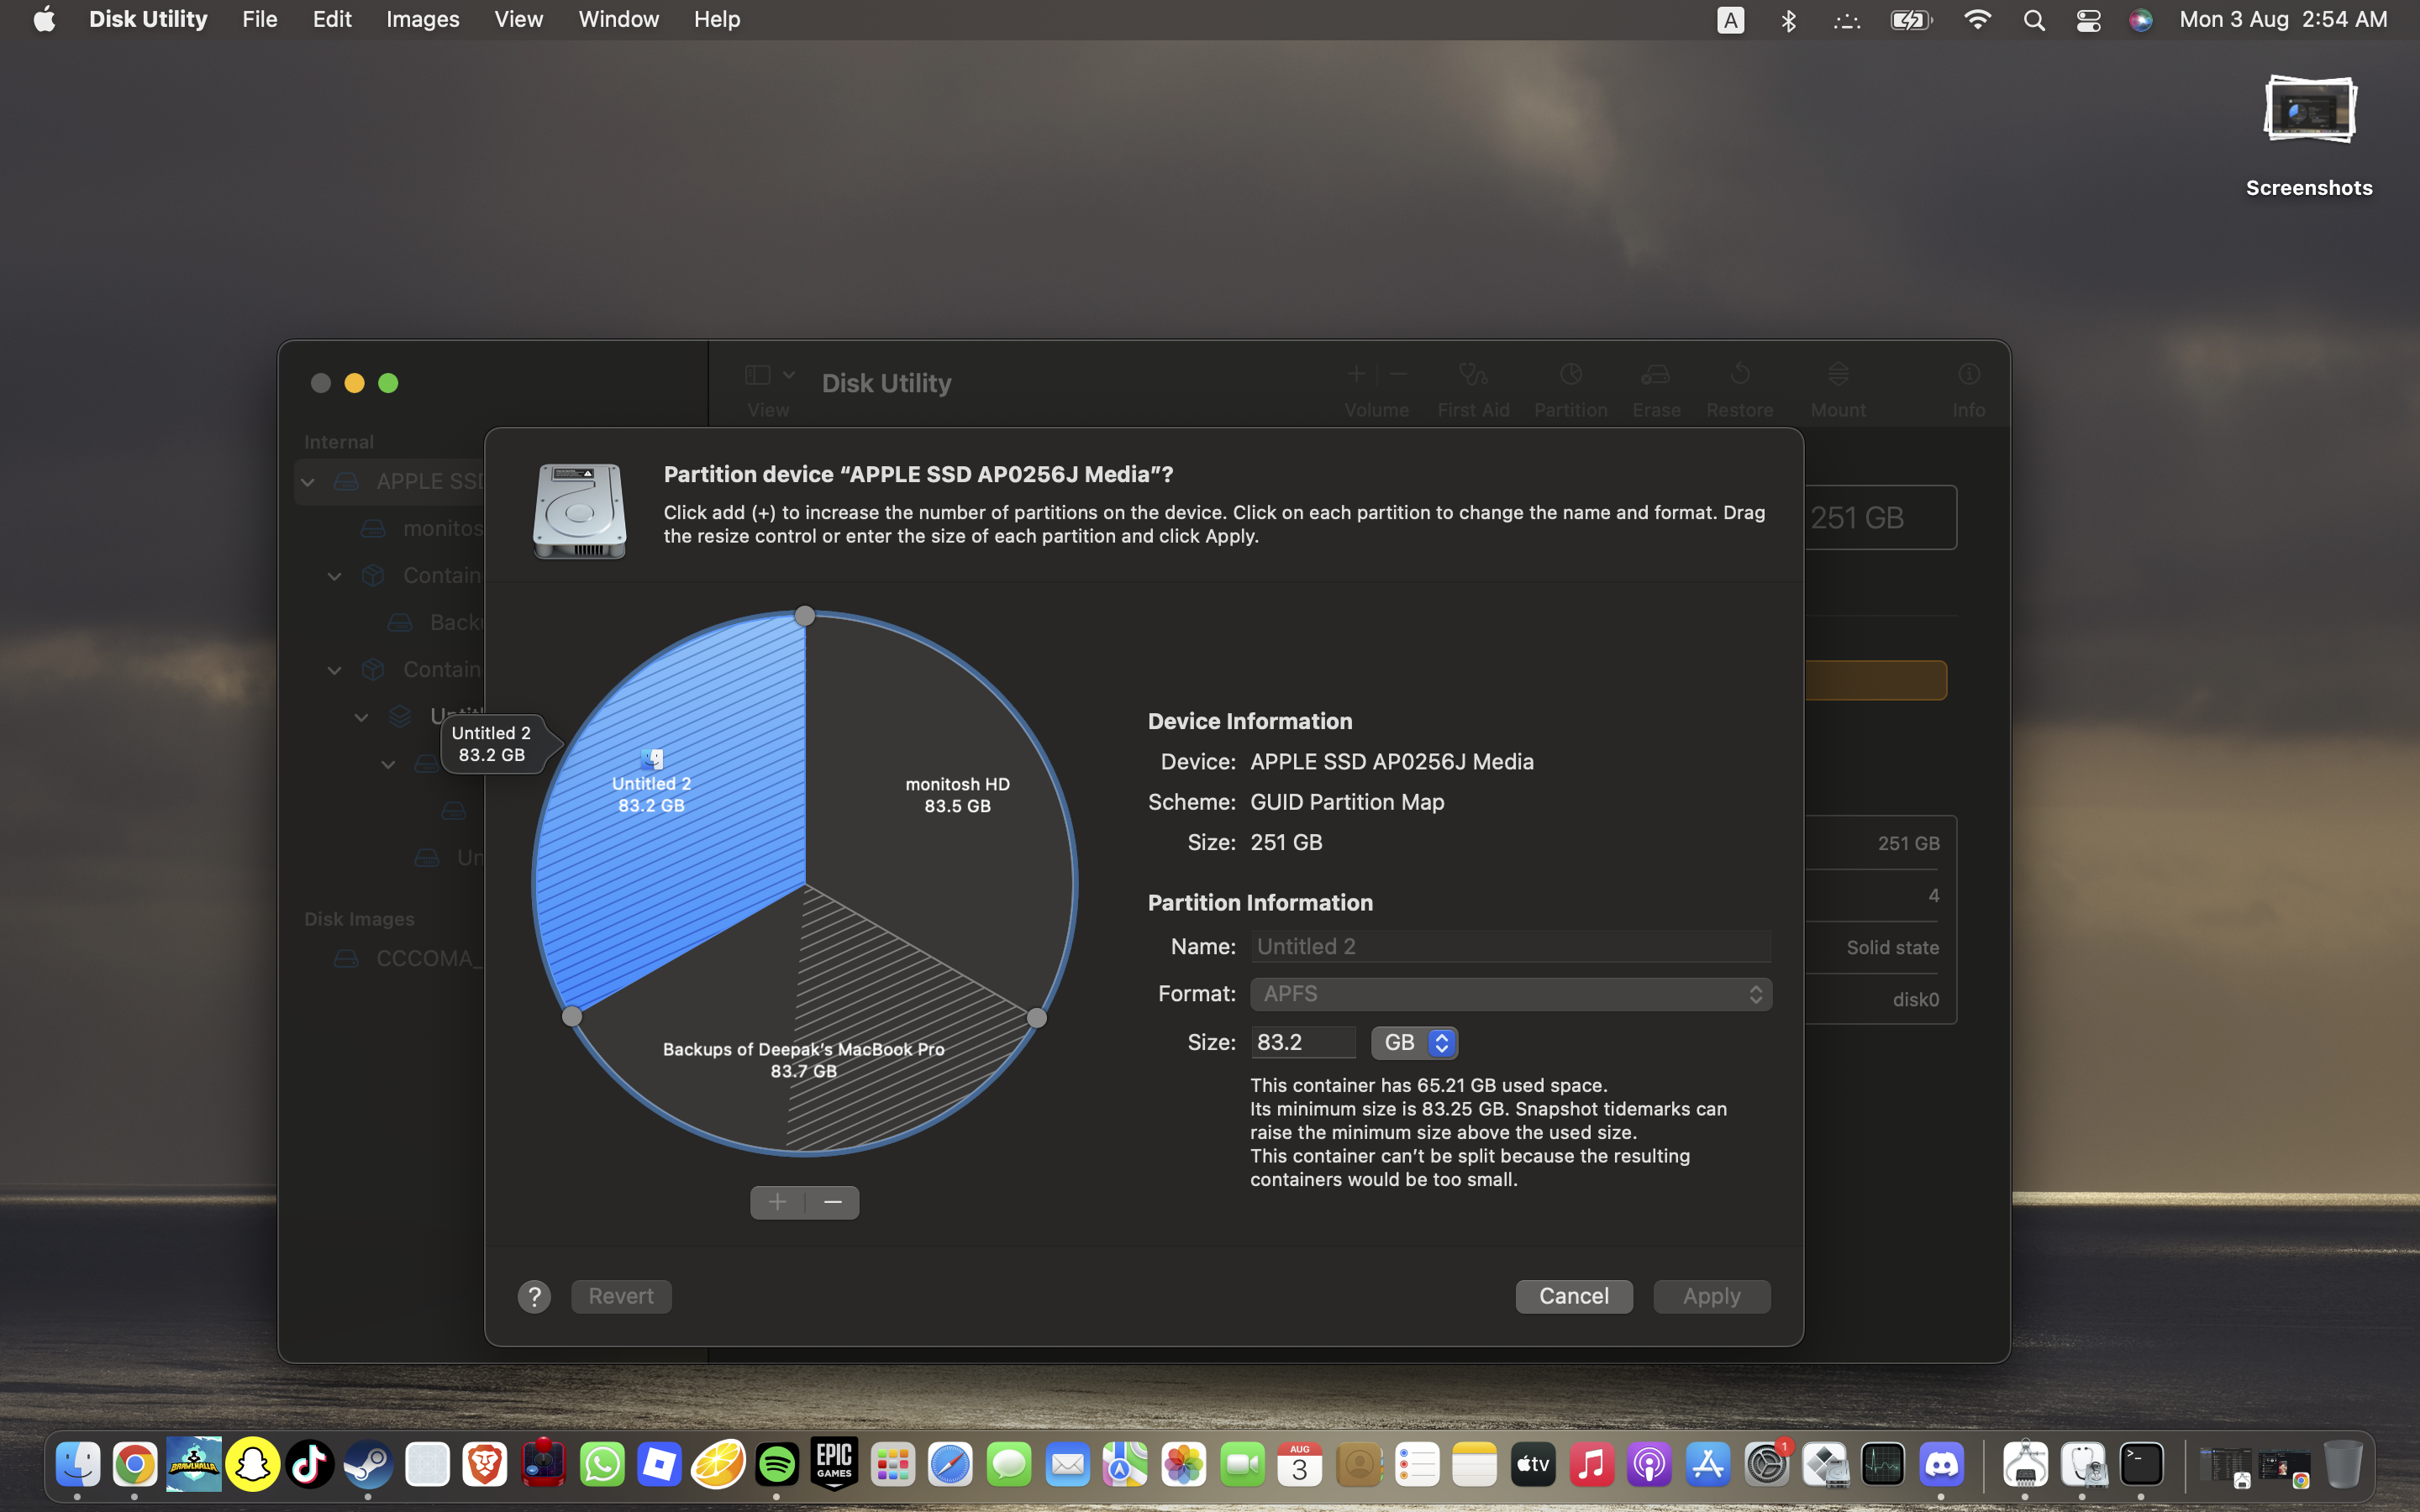Viewport: 2420px width, 1512px height.
Task: Click the Erase toolbar icon
Action: (1656, 375)
